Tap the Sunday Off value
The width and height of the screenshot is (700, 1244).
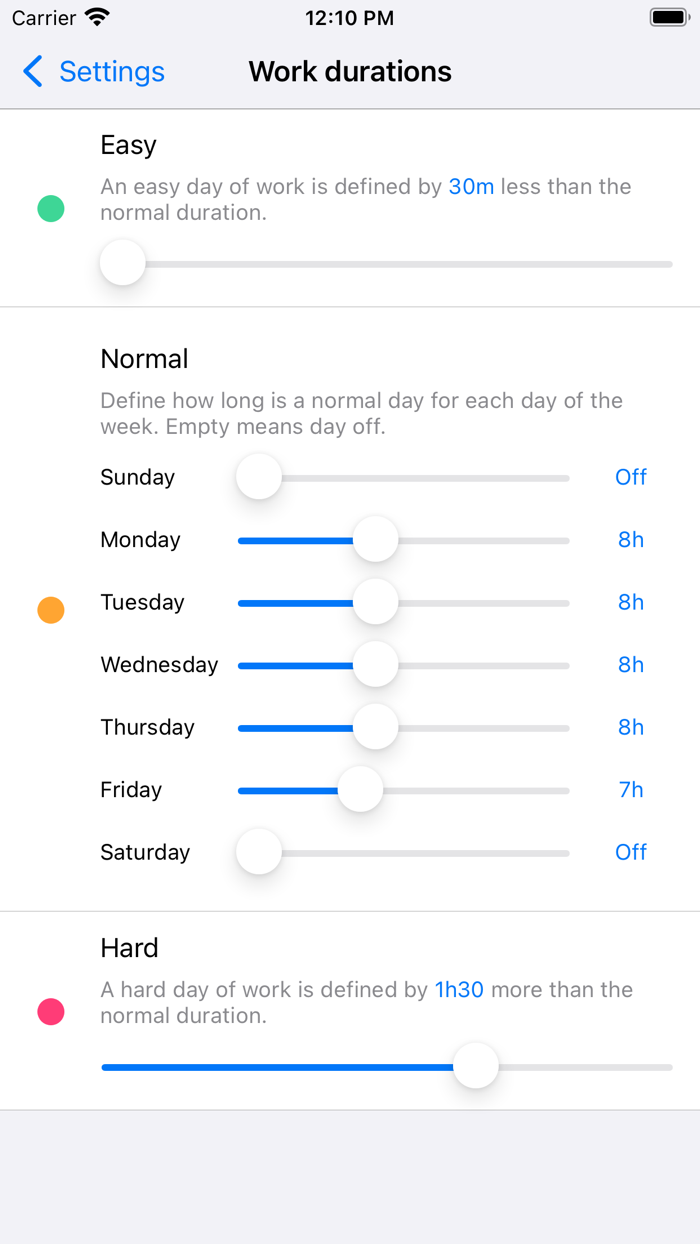(631, 477)
